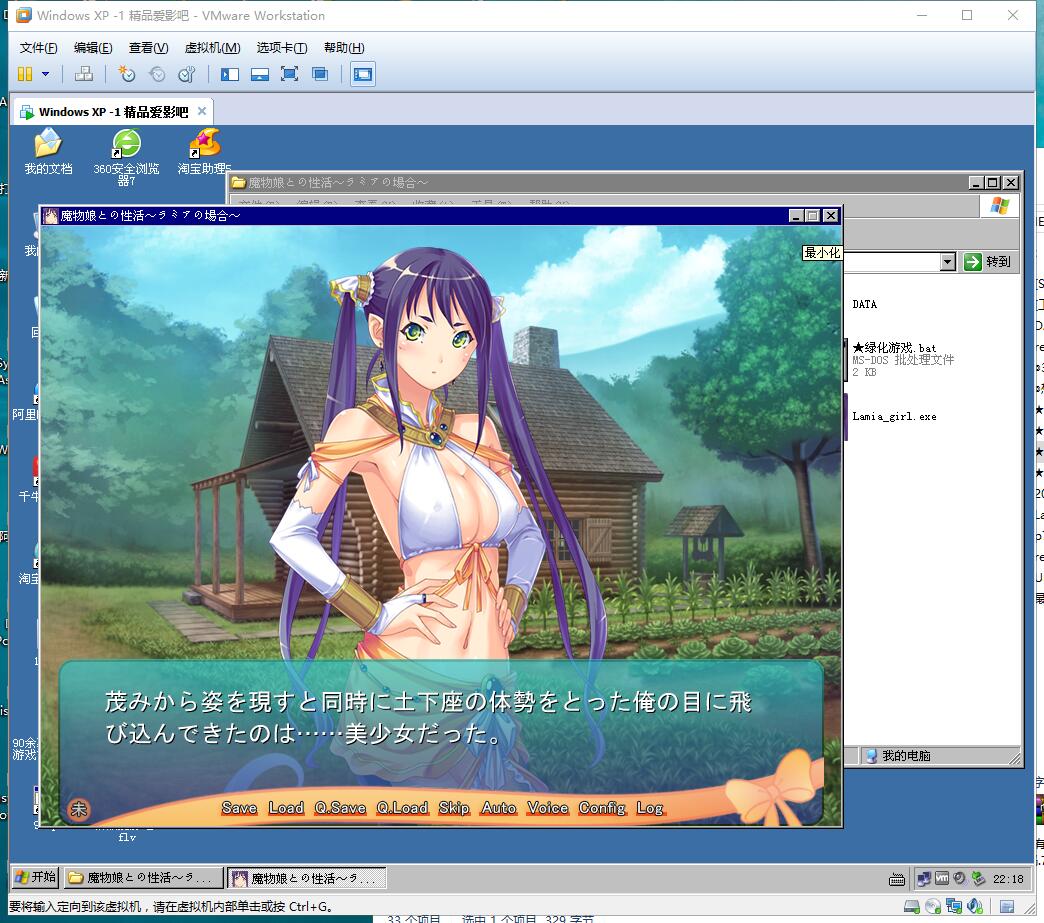Click the XP 开始 Start button
This screenshot has width=1044, height=923.
pos(36,878)
